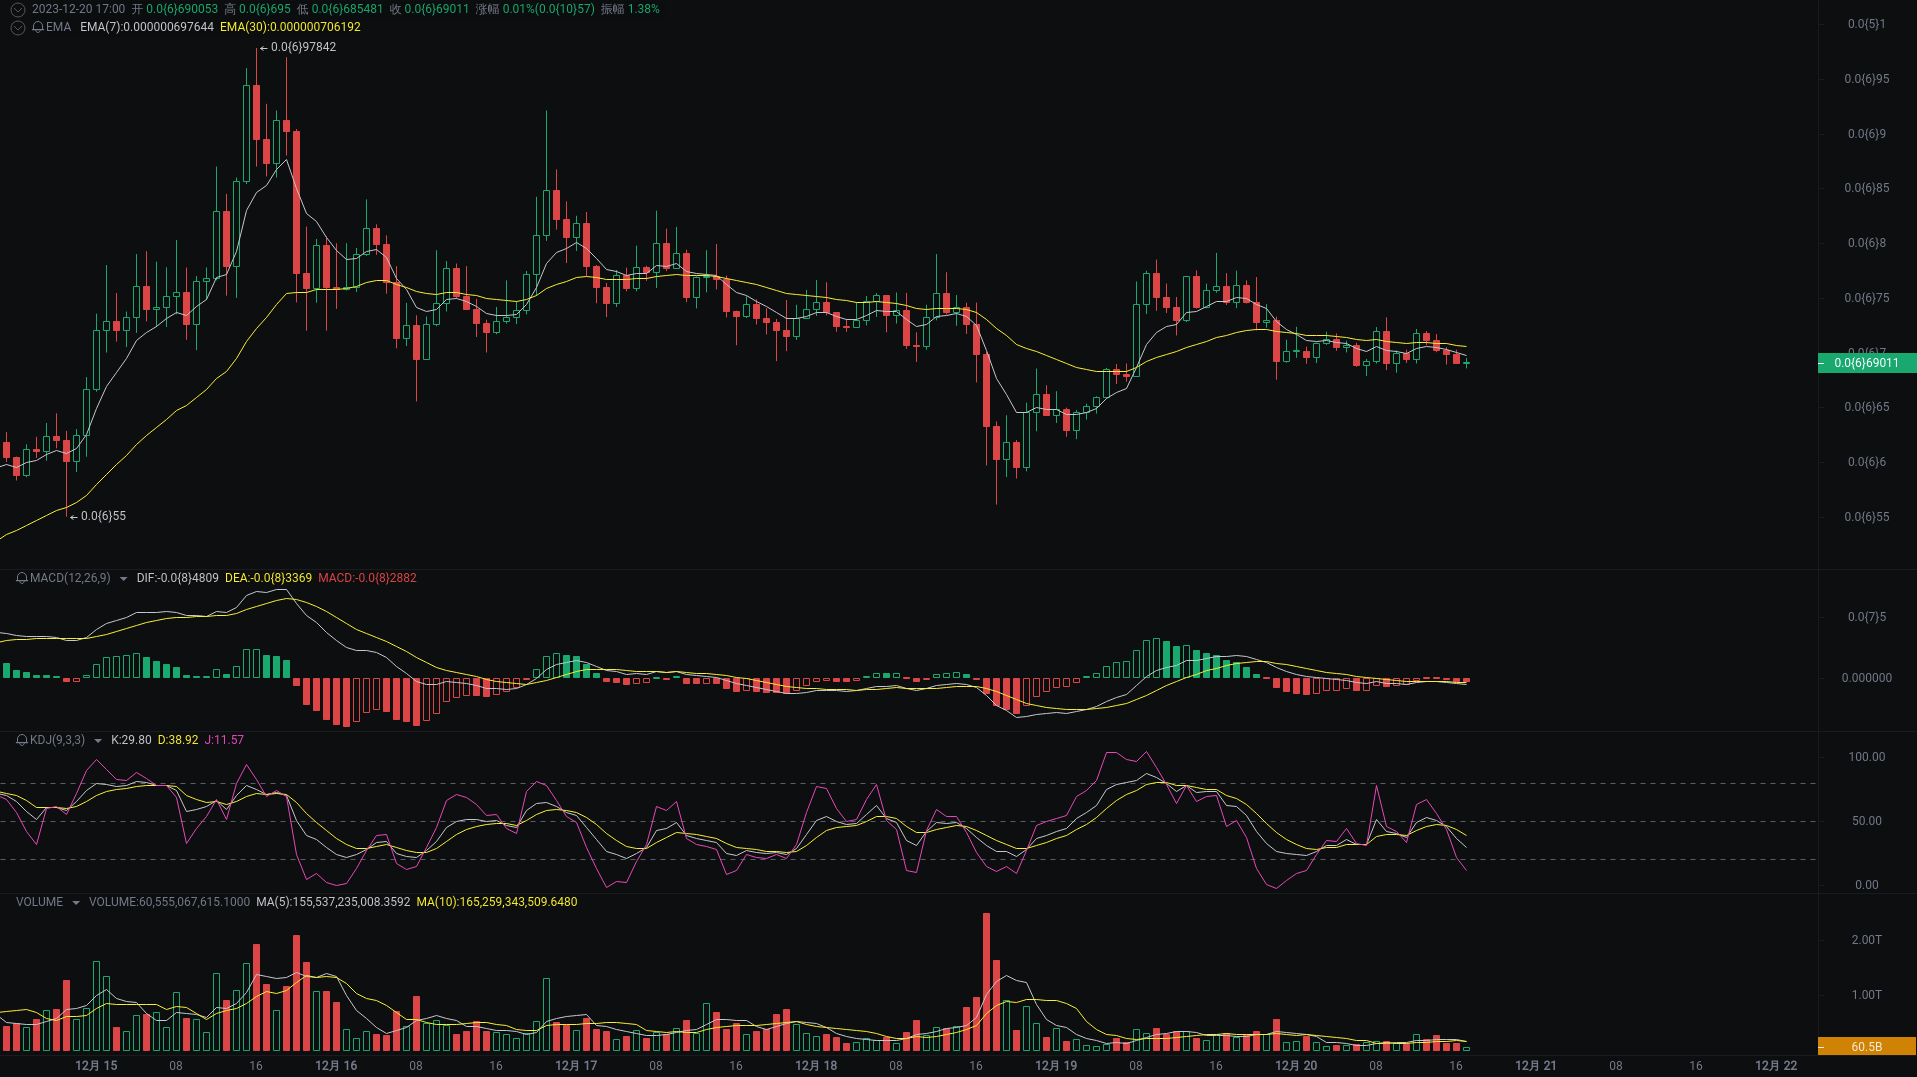Click the open price 0.0{6}690053
1917x1077 pixels.
(182, 9)
